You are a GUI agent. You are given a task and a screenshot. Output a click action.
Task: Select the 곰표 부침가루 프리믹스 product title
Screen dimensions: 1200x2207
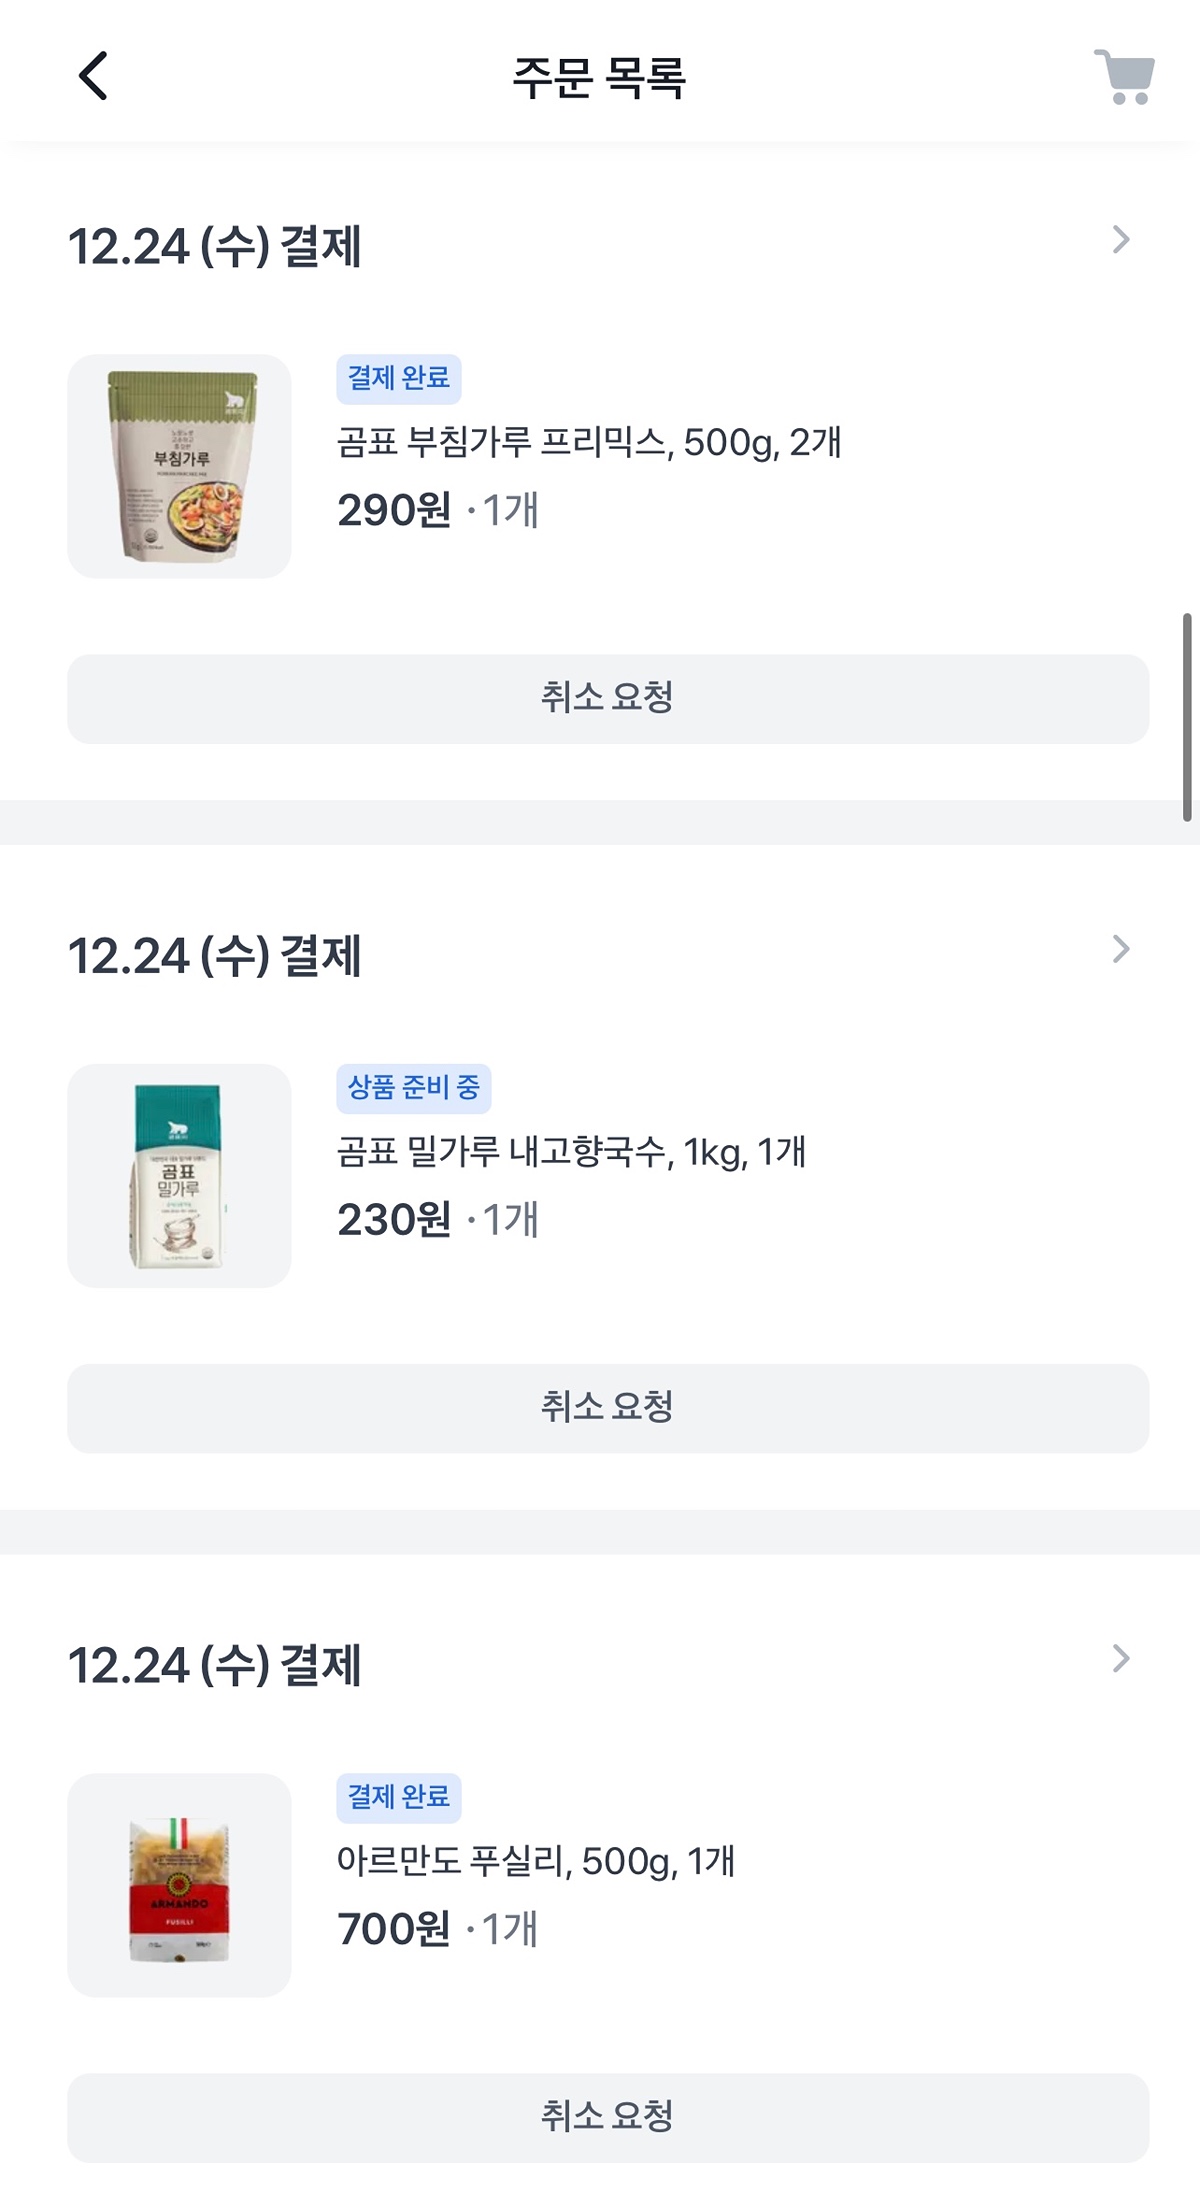point(589,442)
